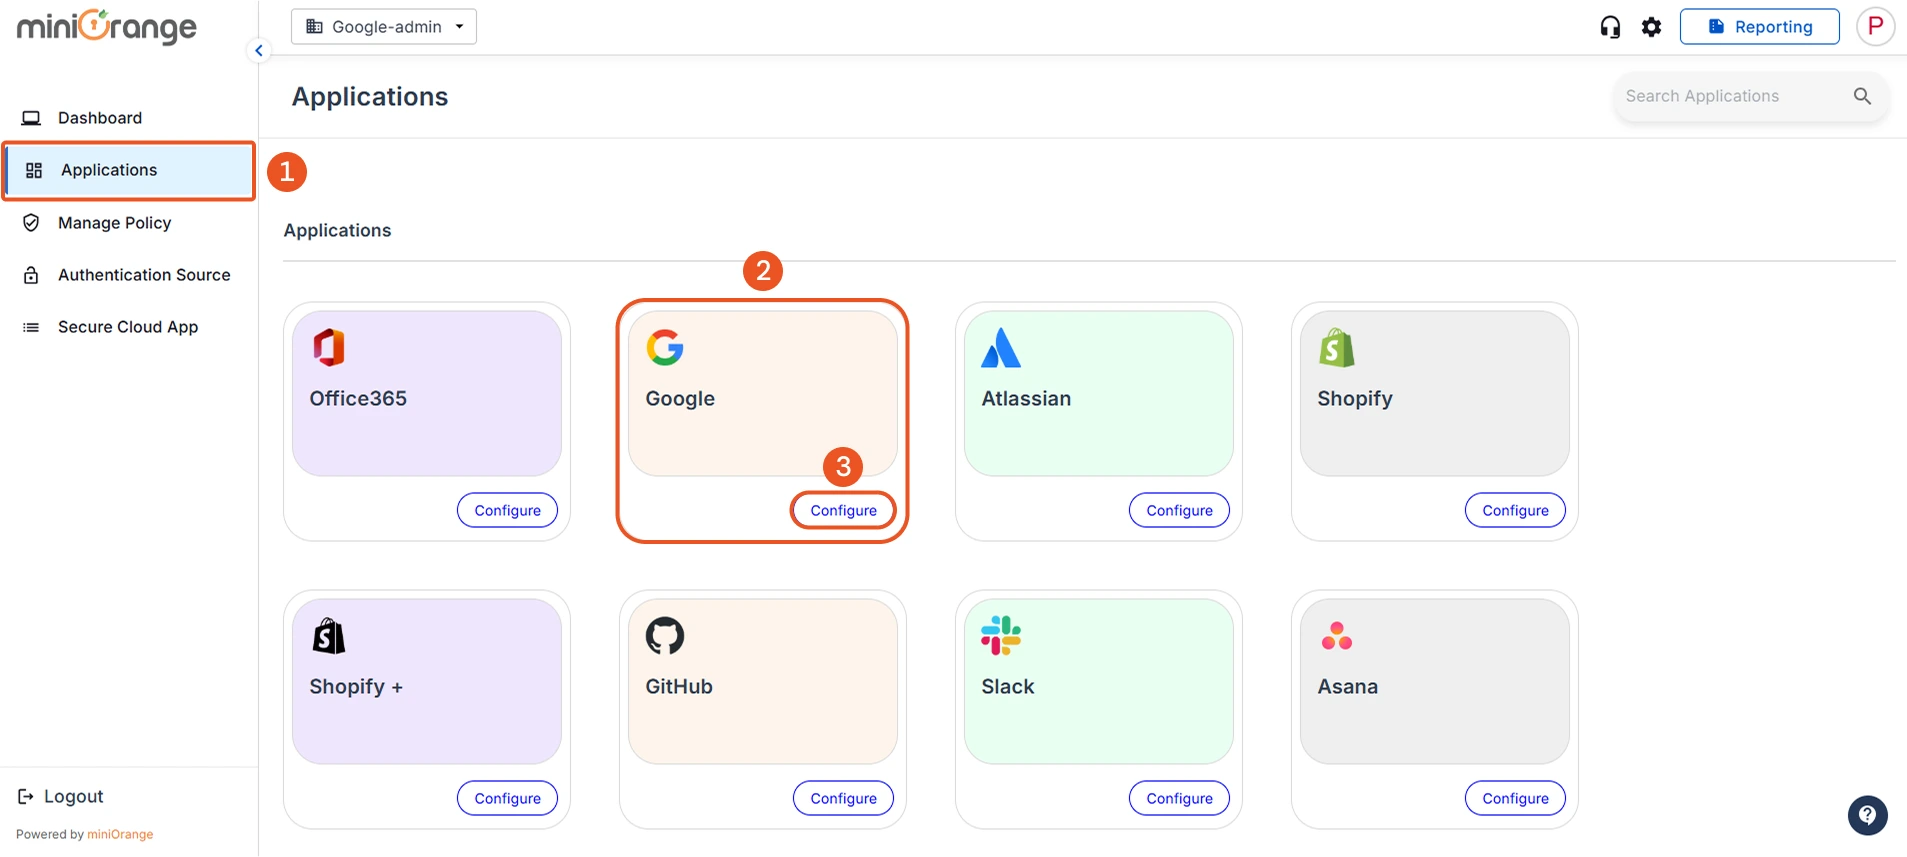Click the Office365 logo icon
Viewport: 1907px width, 857px height.
[329, 348]
